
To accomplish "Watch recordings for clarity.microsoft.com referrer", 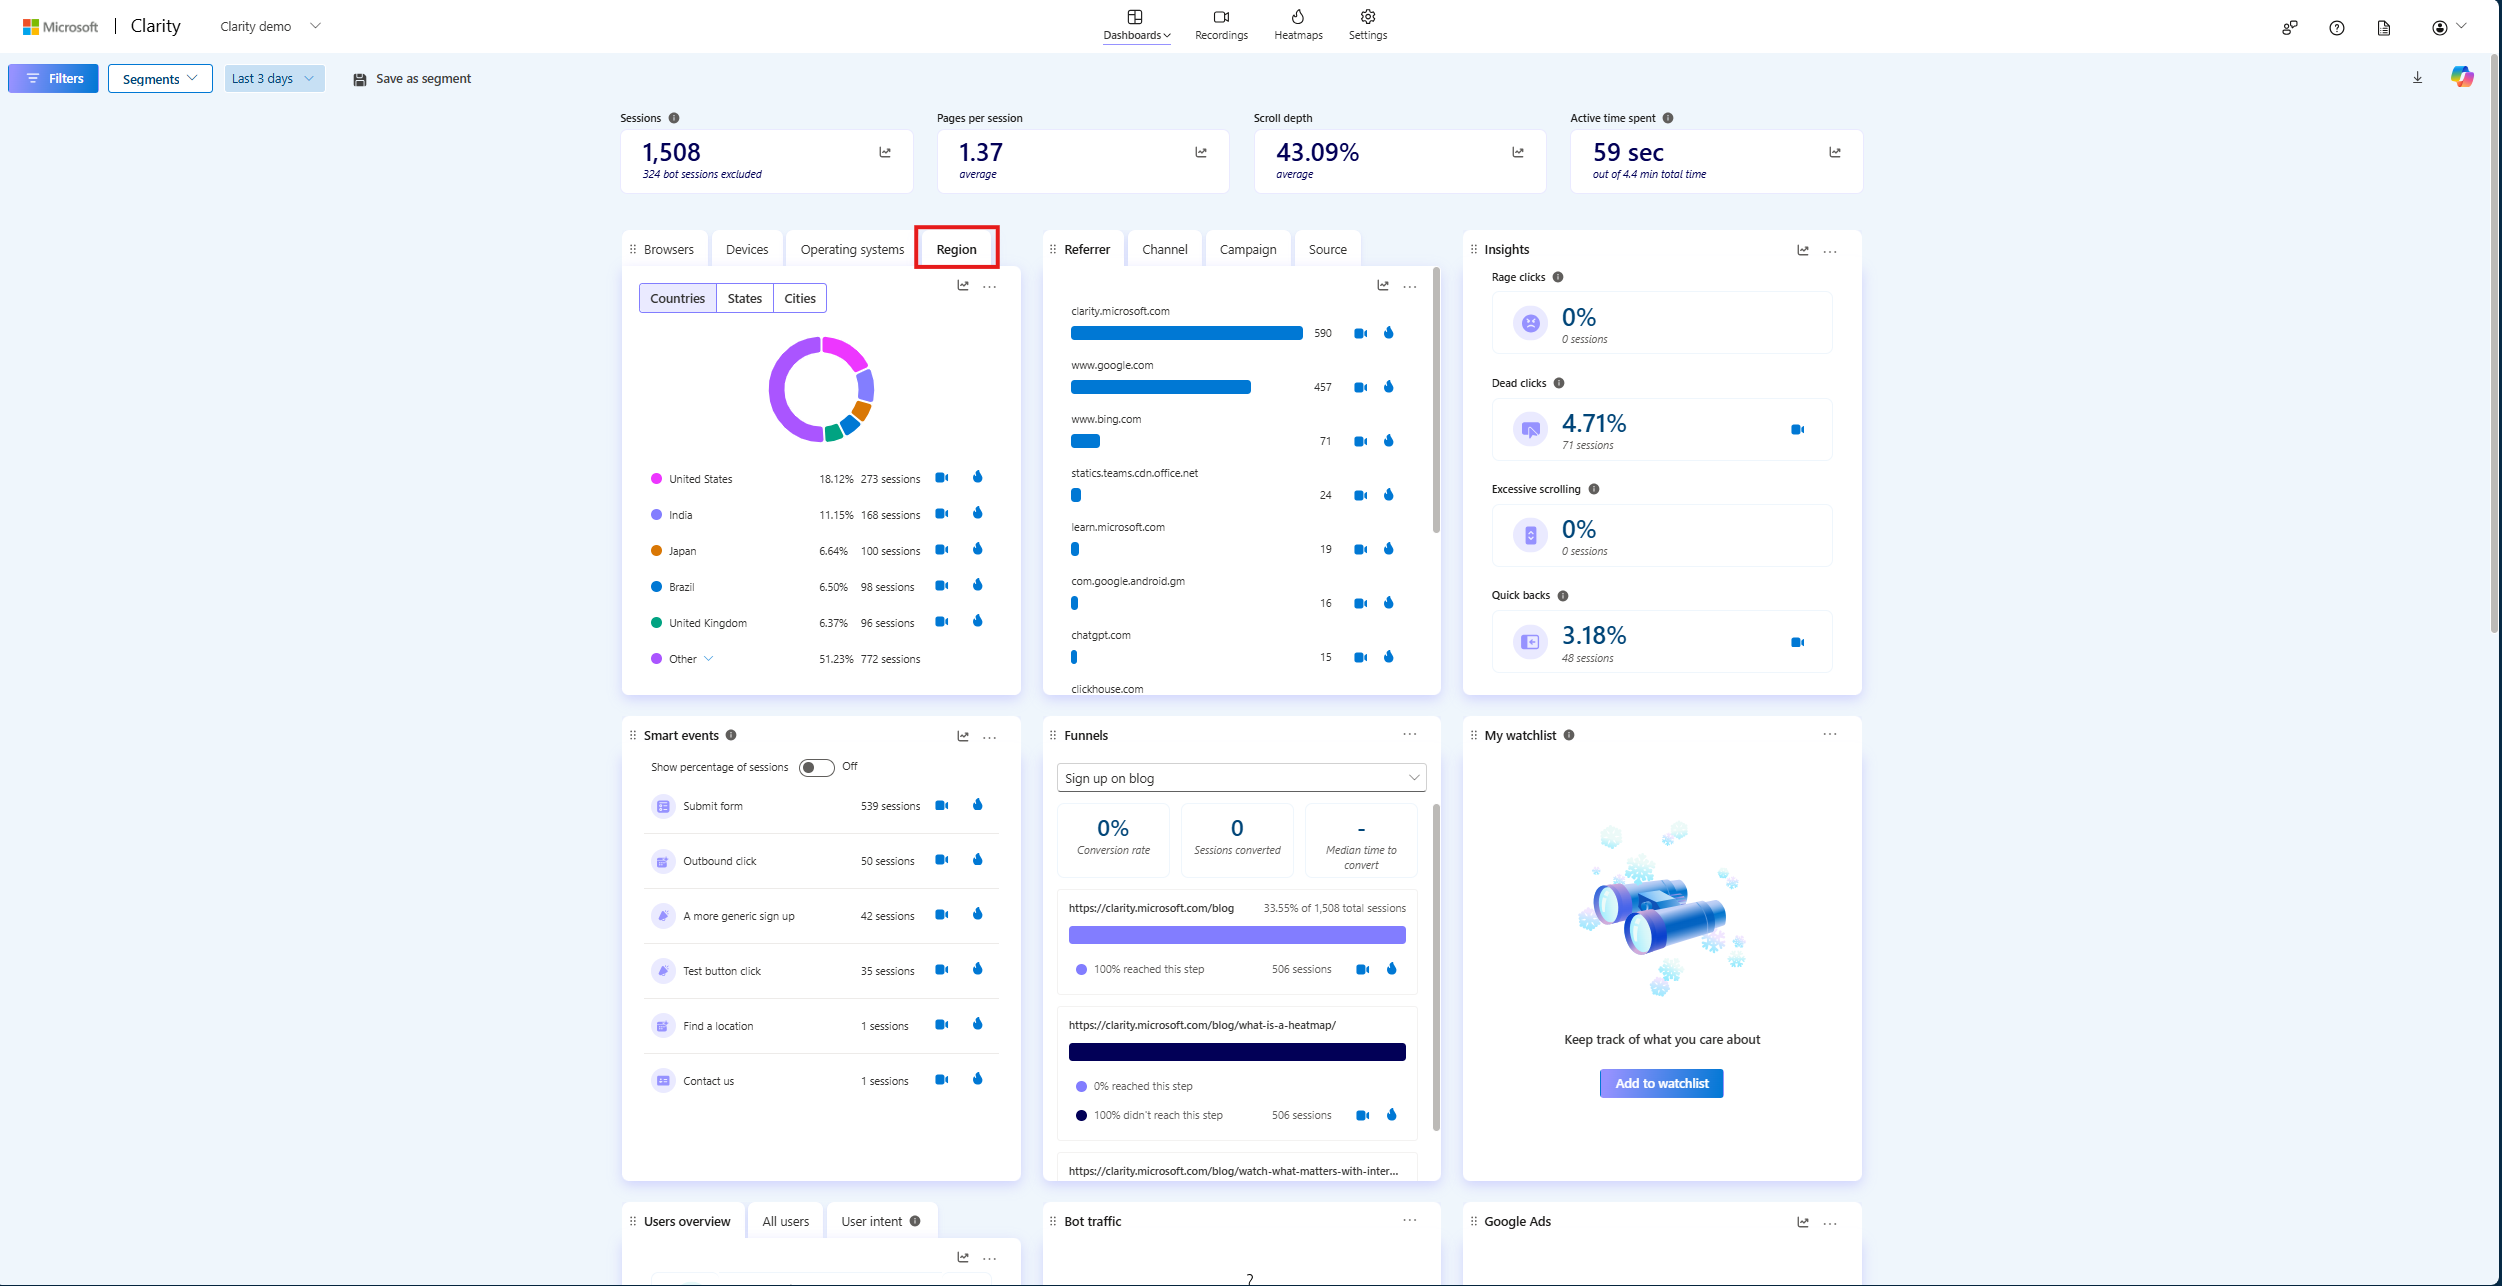I will click(x=1360, y=333).
